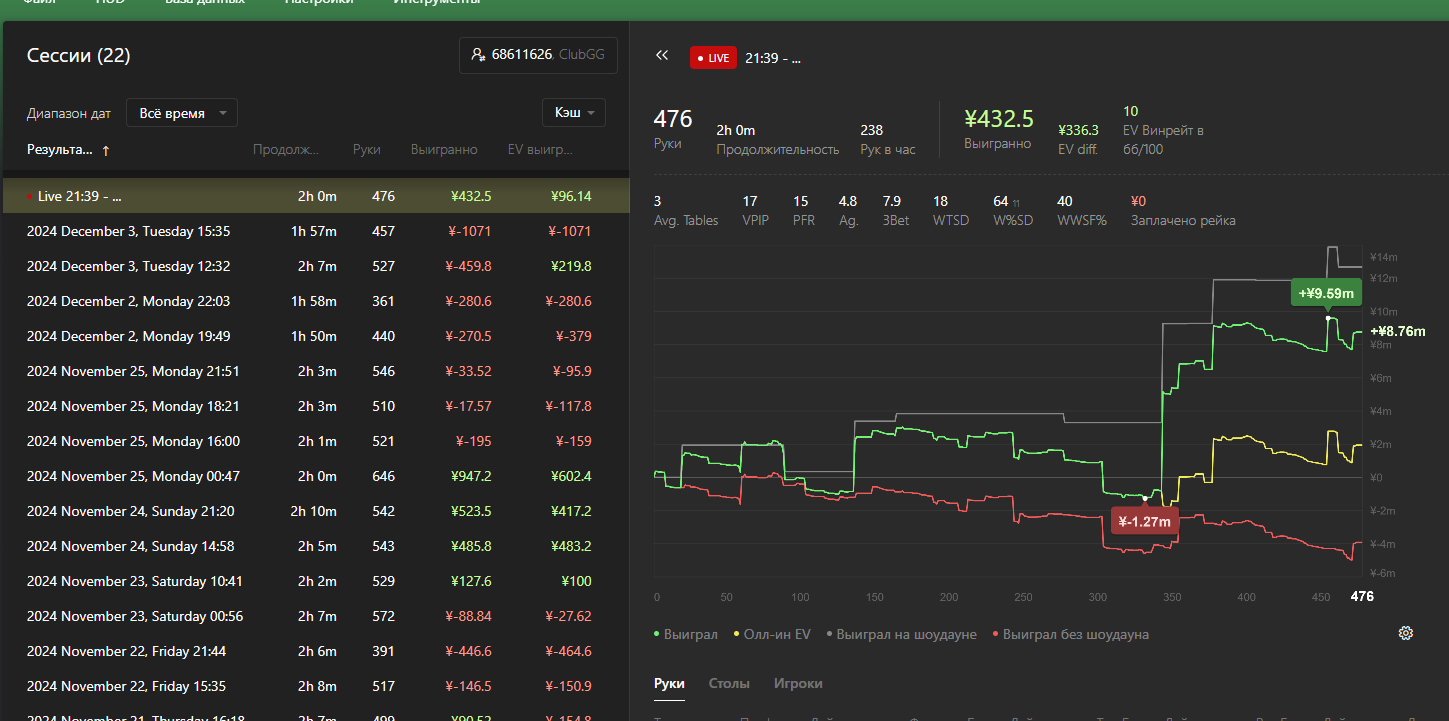Open the Кэш game type dropdown

click(574, 113)
